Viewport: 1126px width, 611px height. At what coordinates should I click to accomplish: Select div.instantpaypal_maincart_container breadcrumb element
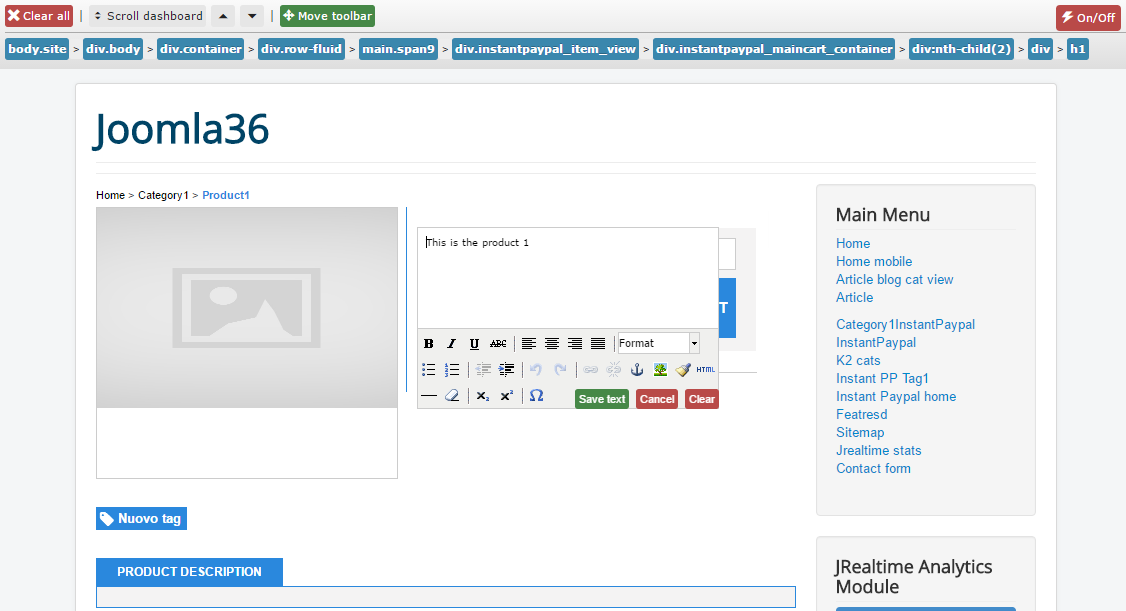[x=774, y=49]
